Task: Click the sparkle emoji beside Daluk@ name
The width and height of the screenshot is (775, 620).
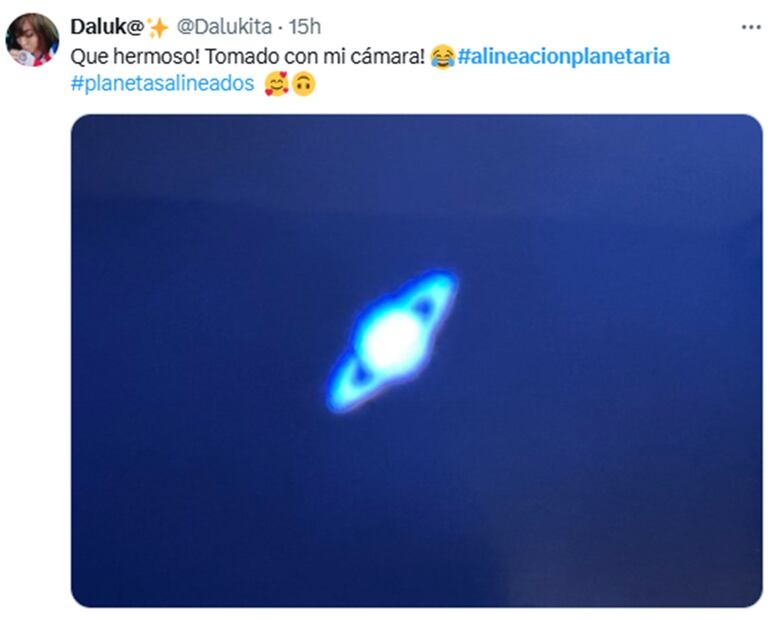Action: [158, 28]
